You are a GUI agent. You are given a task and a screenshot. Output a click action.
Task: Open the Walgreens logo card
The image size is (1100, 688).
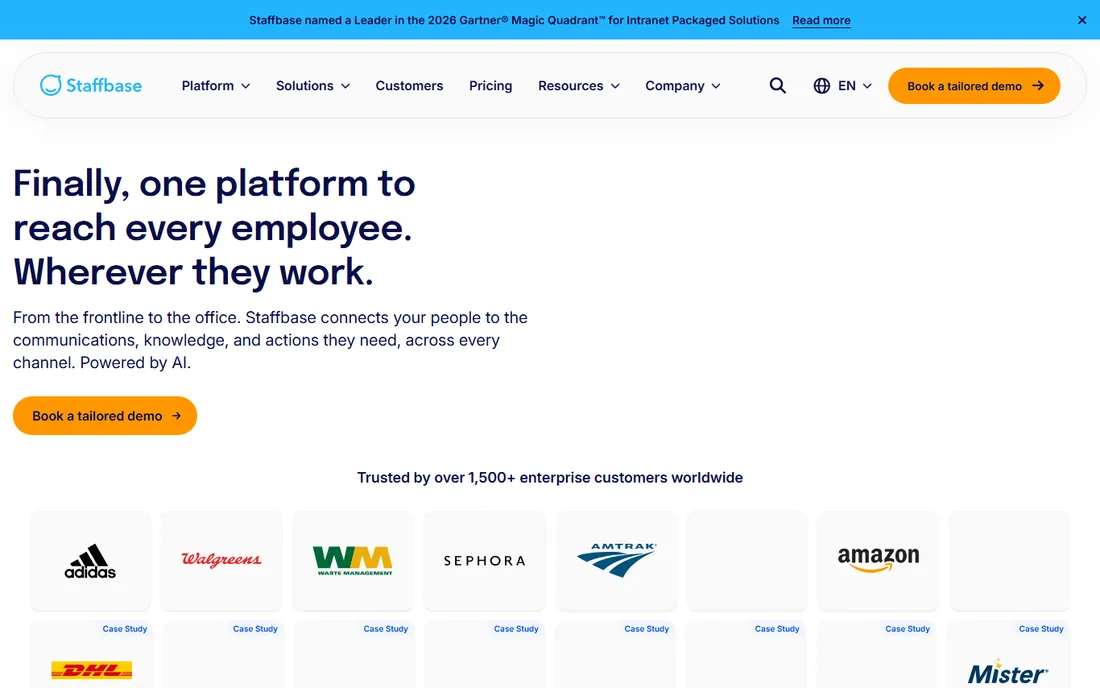tap(222, 560)
